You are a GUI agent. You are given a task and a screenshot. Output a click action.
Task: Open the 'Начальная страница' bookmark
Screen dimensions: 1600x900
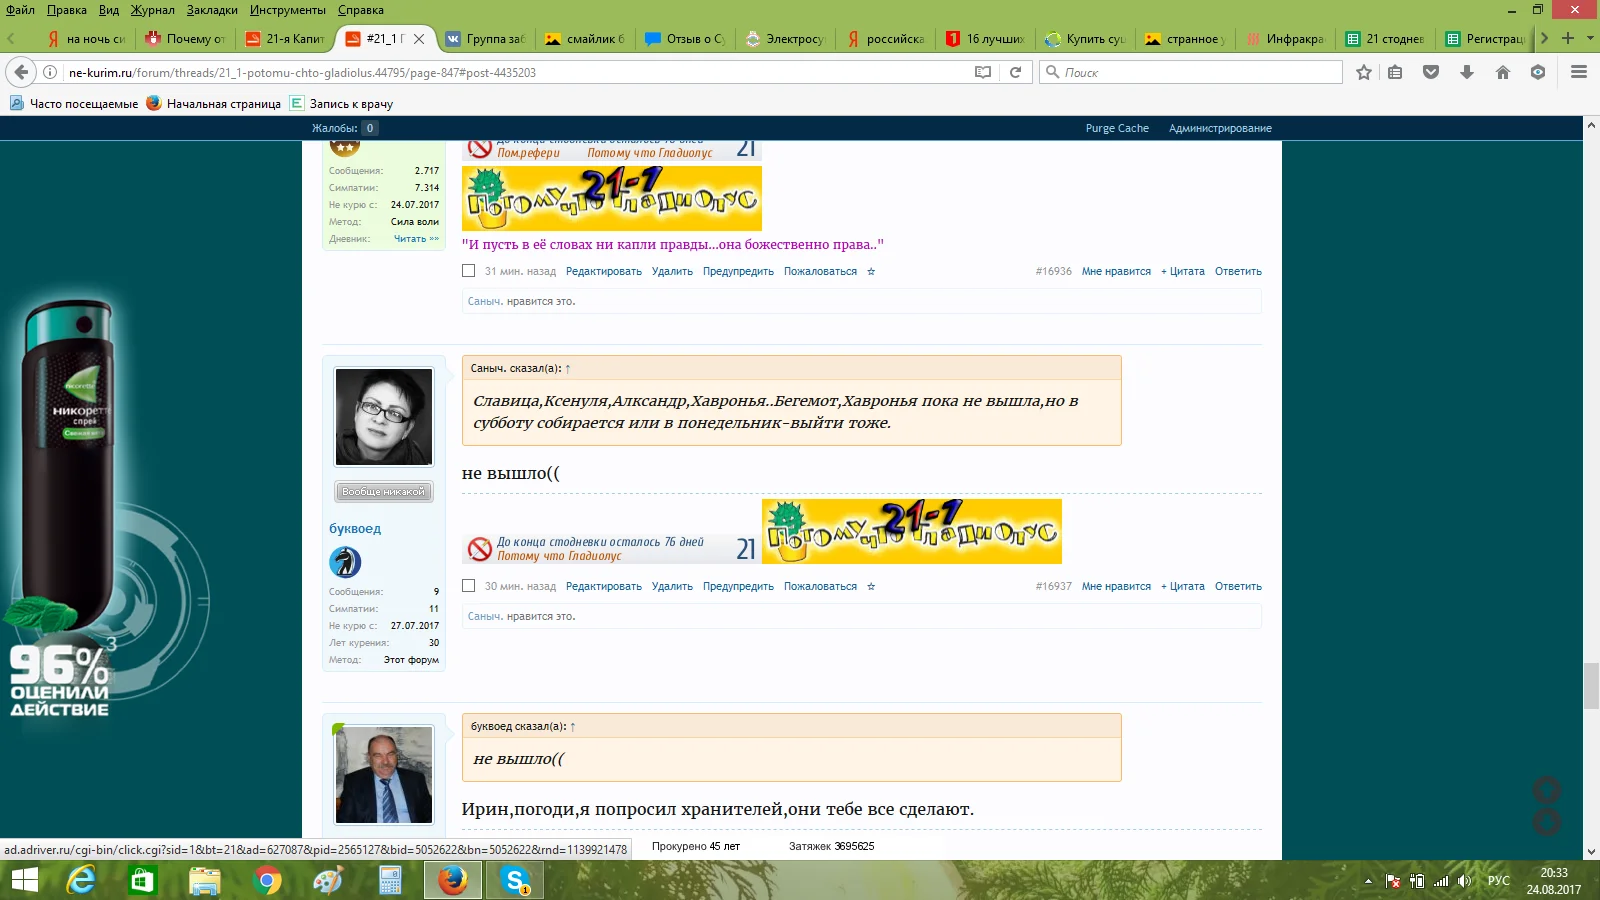(213, 103)
